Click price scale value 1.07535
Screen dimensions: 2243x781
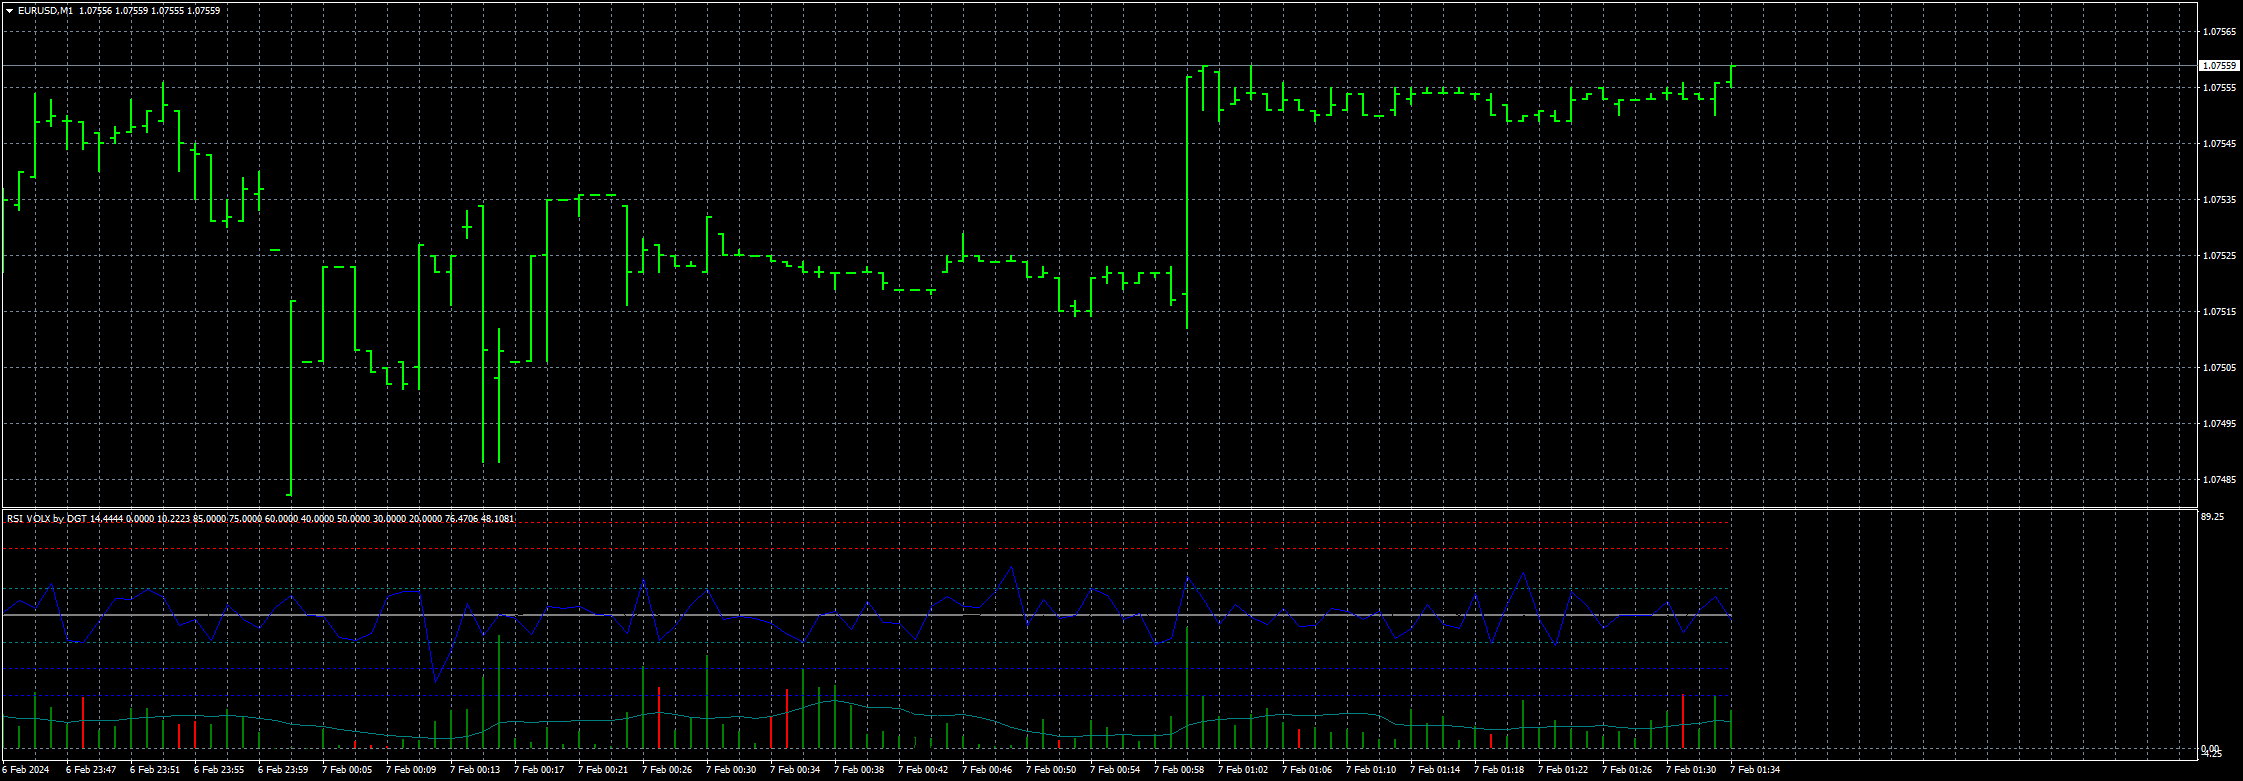2219,200
